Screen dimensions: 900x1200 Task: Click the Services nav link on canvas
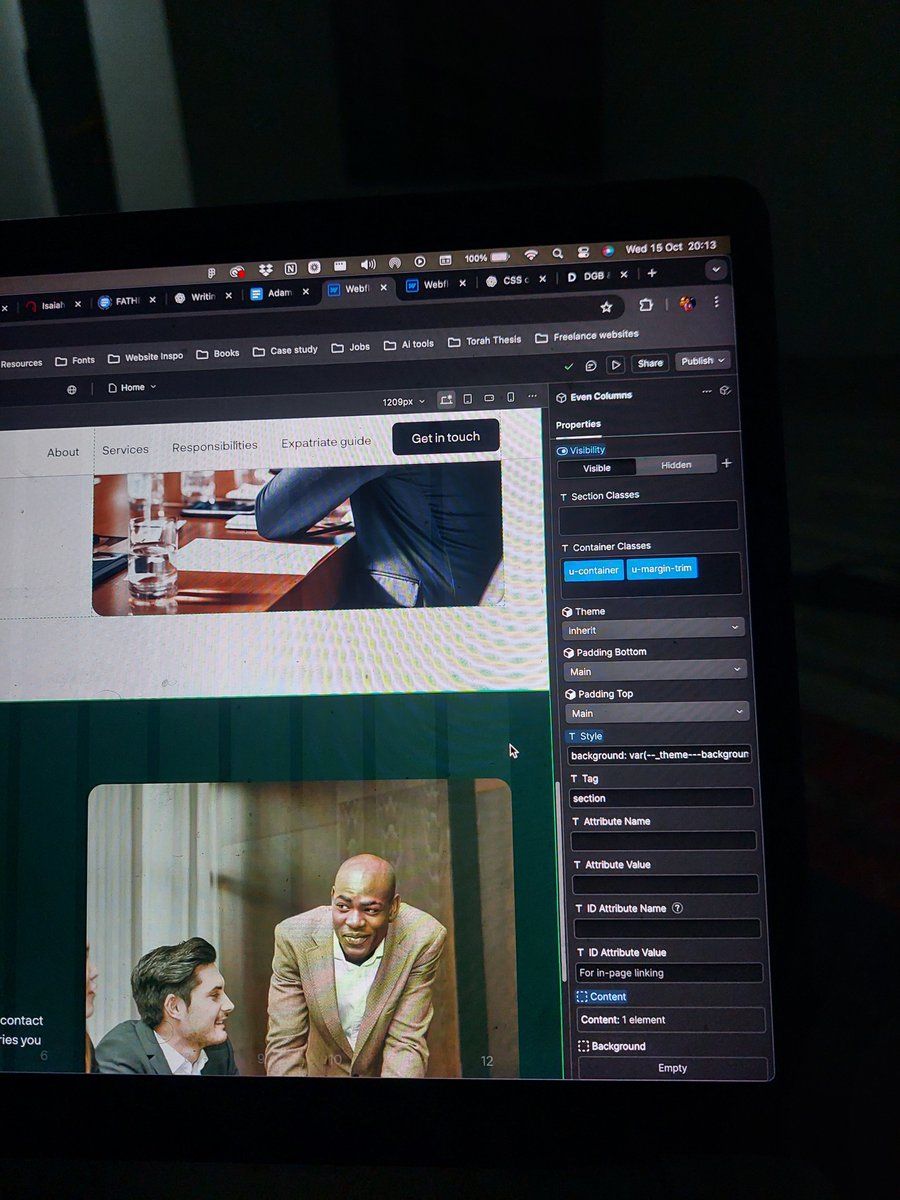[125, 449]
